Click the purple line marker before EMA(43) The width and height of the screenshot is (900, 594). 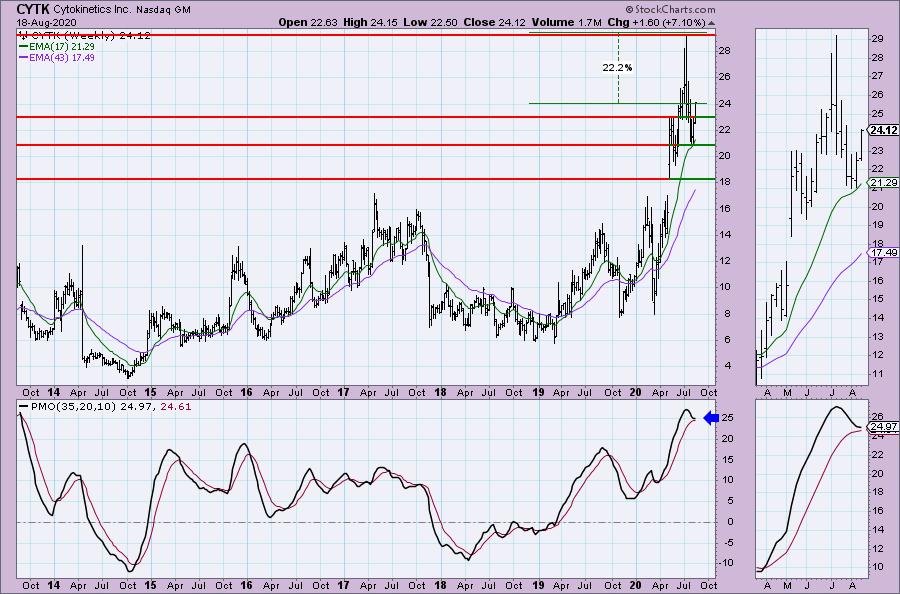(x=24, y=58)
